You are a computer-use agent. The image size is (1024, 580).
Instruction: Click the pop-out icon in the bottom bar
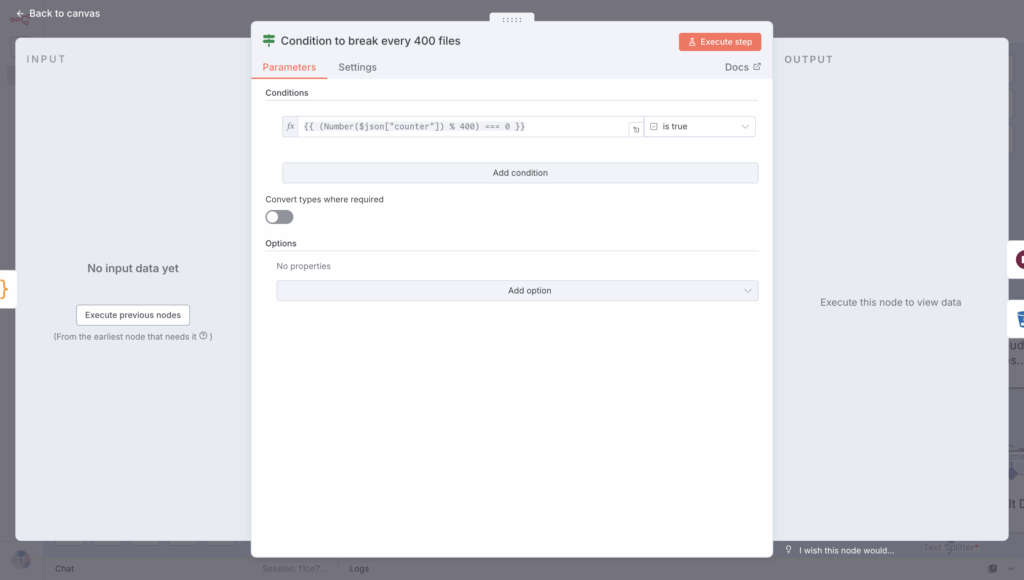[x=992, y=568]
